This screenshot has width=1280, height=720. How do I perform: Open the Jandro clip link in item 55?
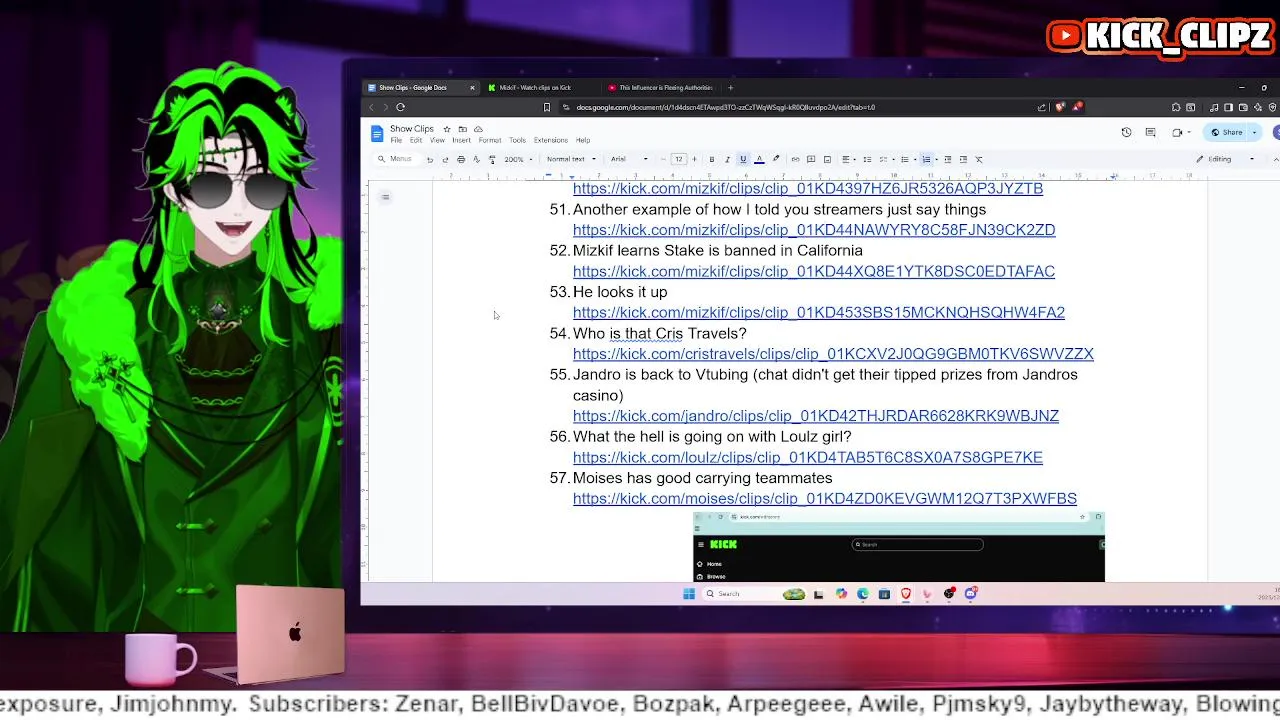click(815, 416)
